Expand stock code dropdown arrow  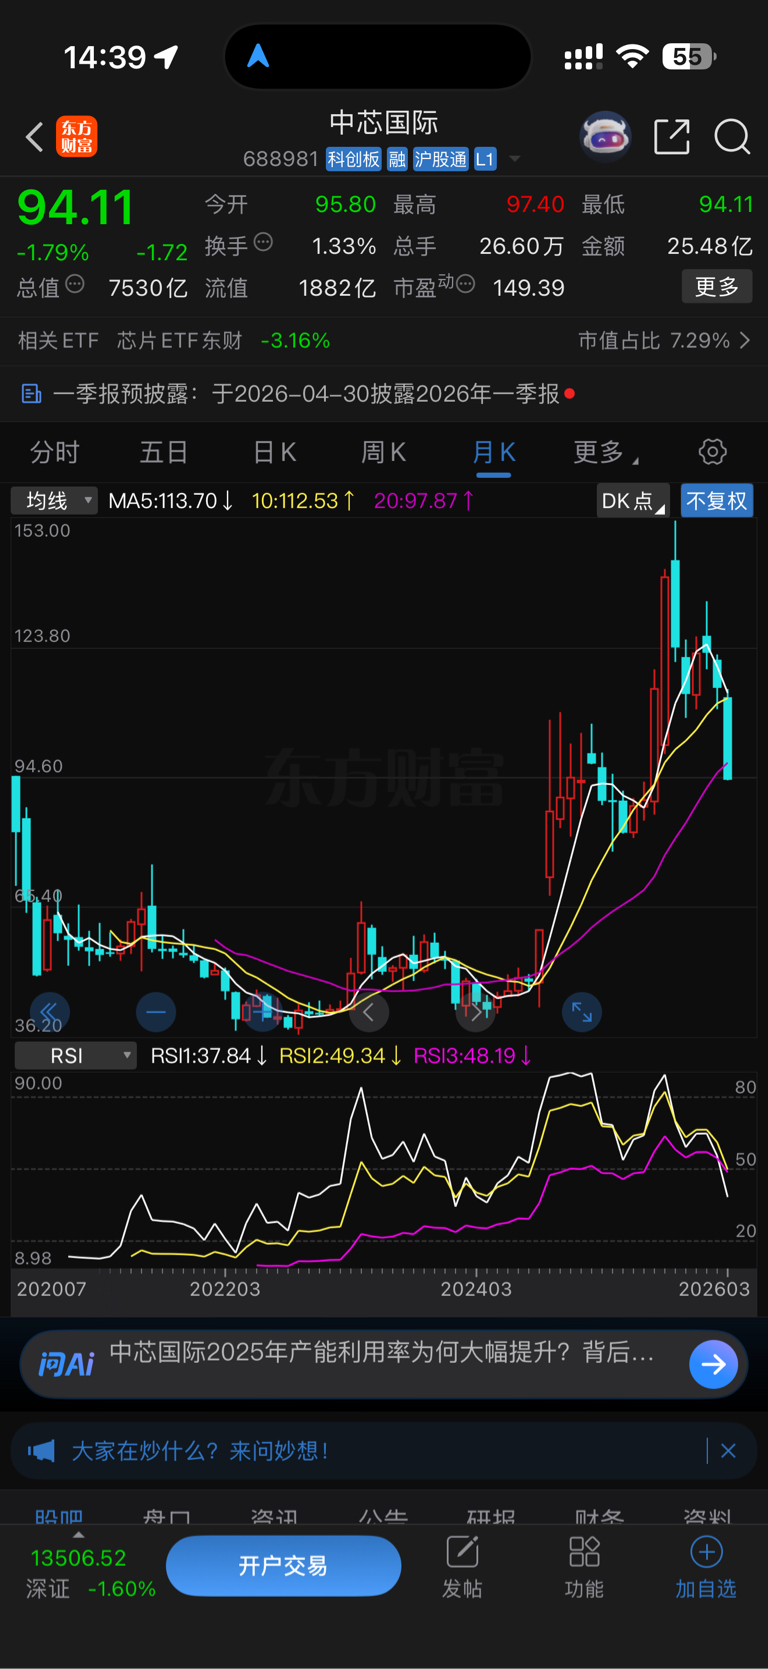point(515,159)
